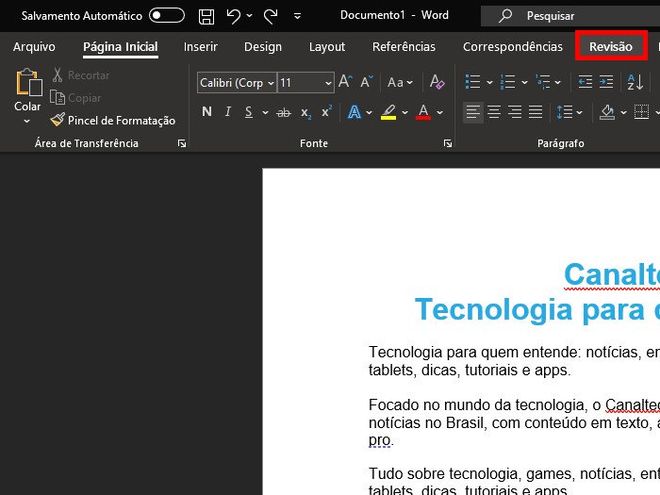The height and width of the screenshot is (495, 660).
Task: Open the Arquivo tab
Action: 34,46
